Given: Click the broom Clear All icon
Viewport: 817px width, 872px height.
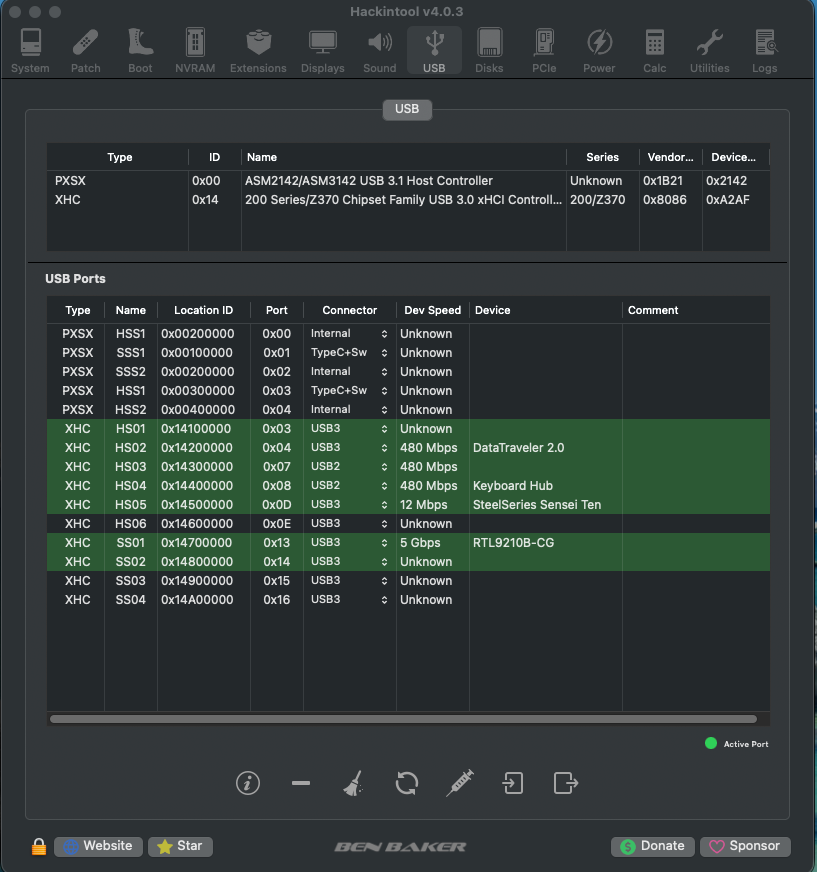Looking at the screenshot, I should pyautogui.click(x=352, y=784).
